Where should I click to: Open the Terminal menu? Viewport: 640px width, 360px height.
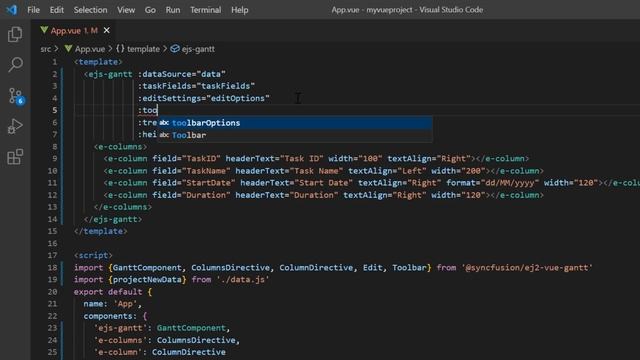205,10
